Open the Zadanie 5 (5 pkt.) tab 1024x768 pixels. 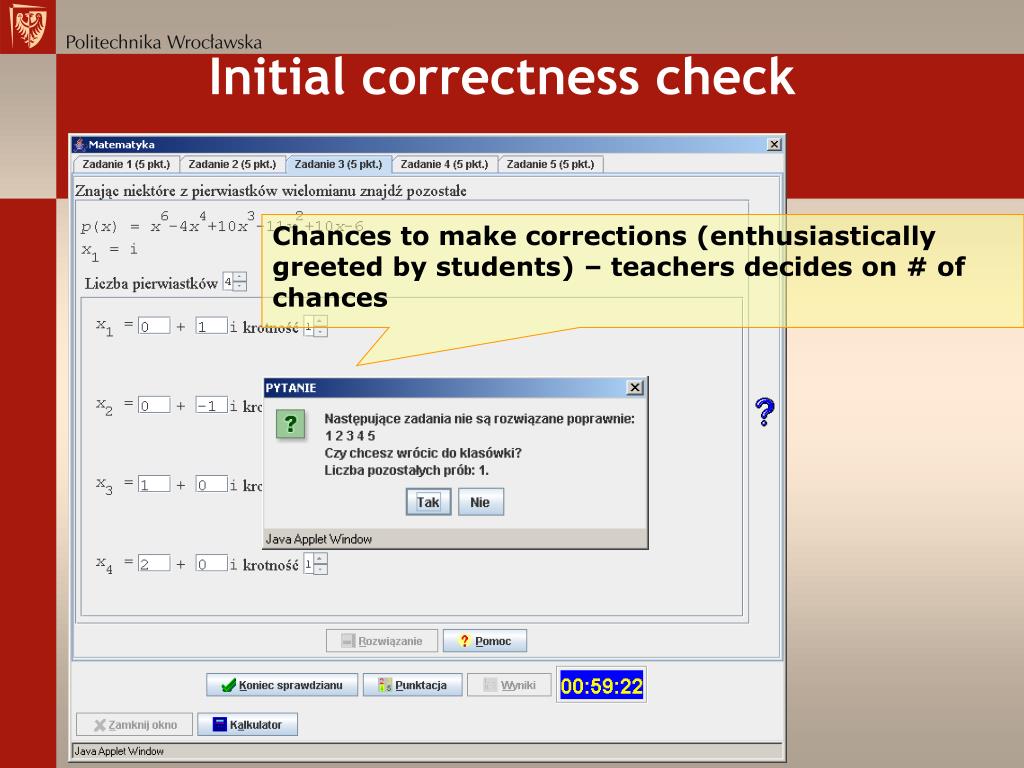point(551,165)
